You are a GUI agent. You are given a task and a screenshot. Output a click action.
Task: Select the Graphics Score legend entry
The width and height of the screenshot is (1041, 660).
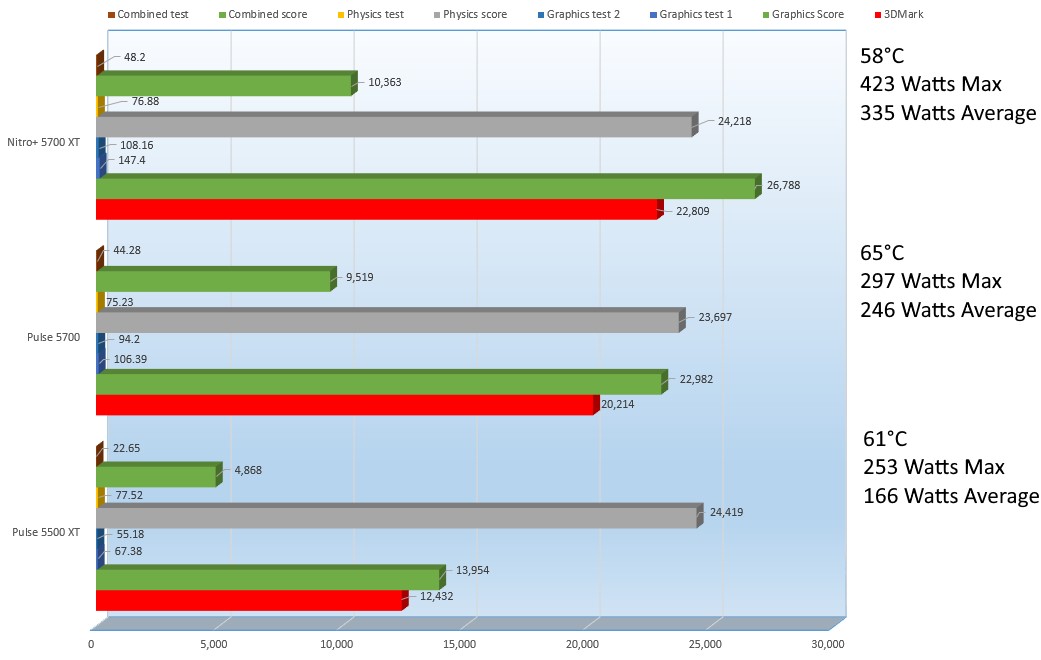(x=809, y=15)
